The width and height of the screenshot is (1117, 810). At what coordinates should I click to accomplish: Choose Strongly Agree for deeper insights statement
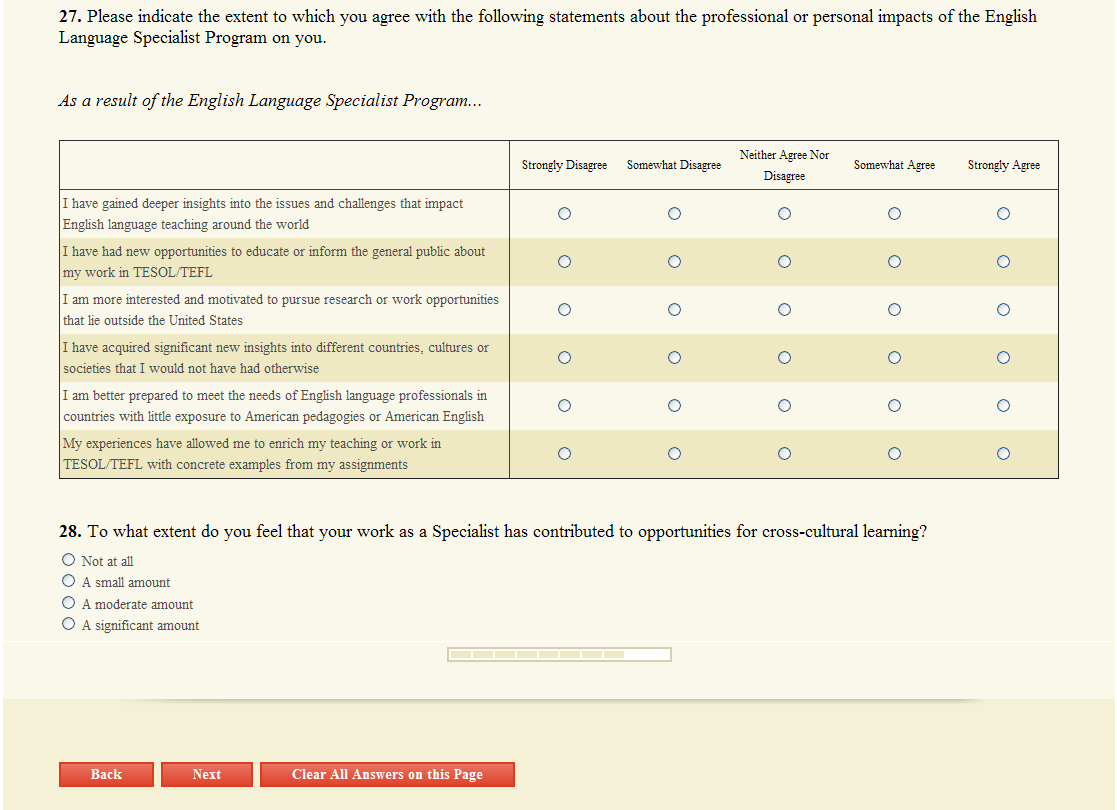(1003, 214)
